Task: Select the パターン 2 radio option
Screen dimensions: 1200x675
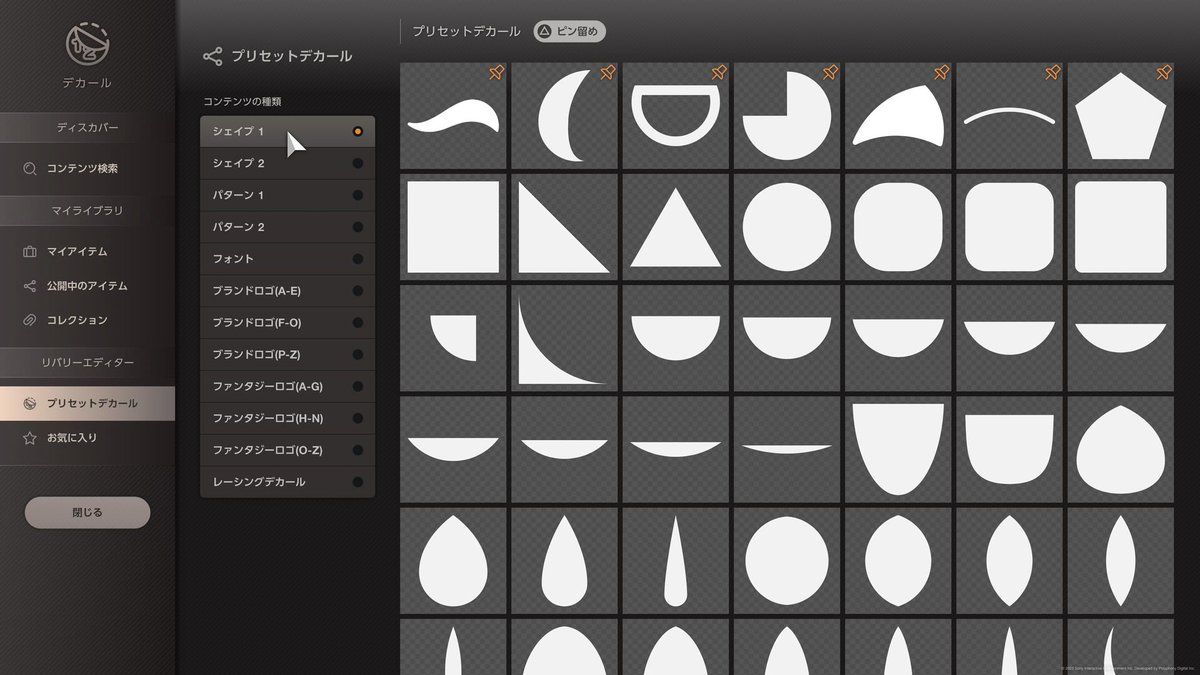Action: click(358, 228)
